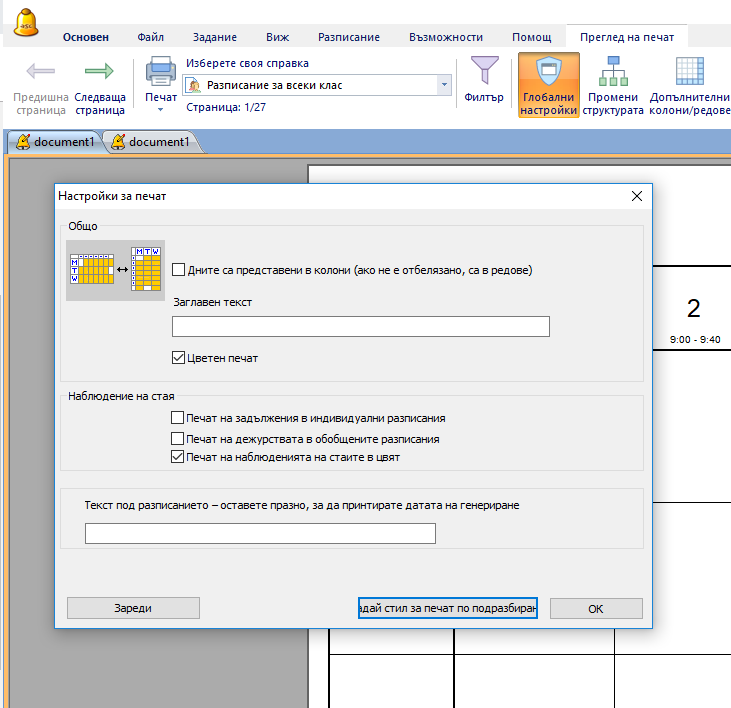The image size is (731, 708).
Task: Open the Разписание ribbon tab
Action: coord(348,37)
